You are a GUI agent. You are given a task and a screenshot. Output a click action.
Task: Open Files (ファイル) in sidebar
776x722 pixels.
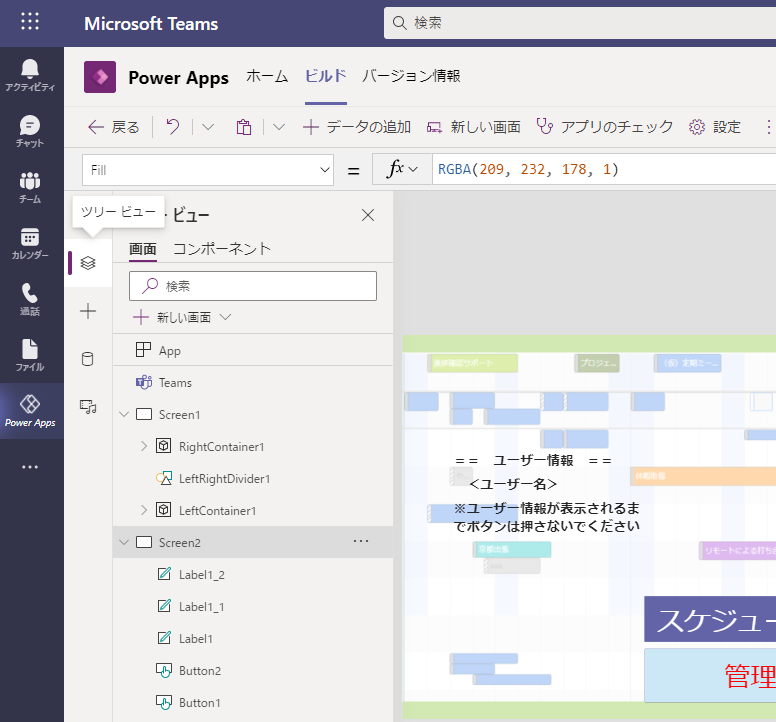[30, 355]
